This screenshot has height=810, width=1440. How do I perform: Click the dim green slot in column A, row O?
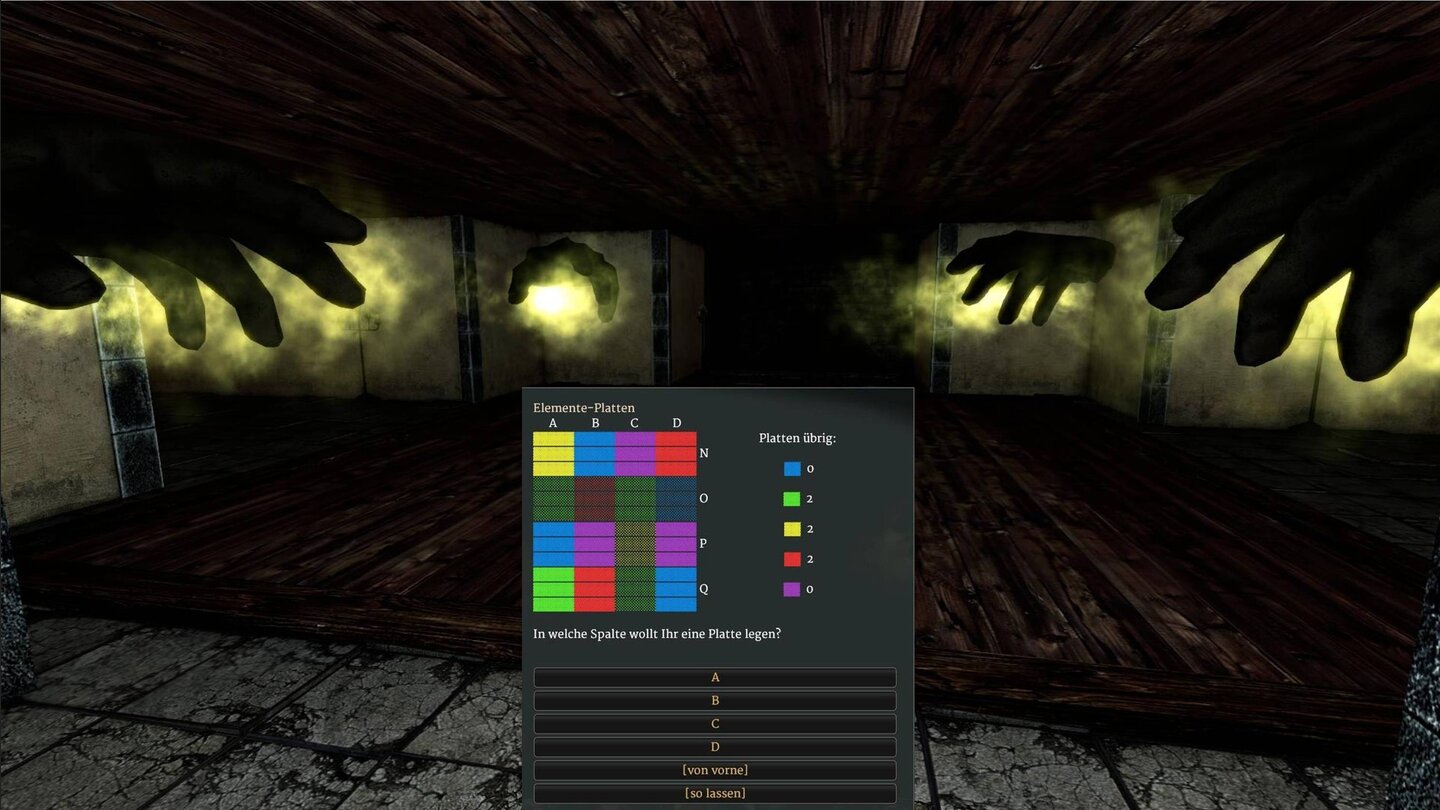[x=553, y=499]
